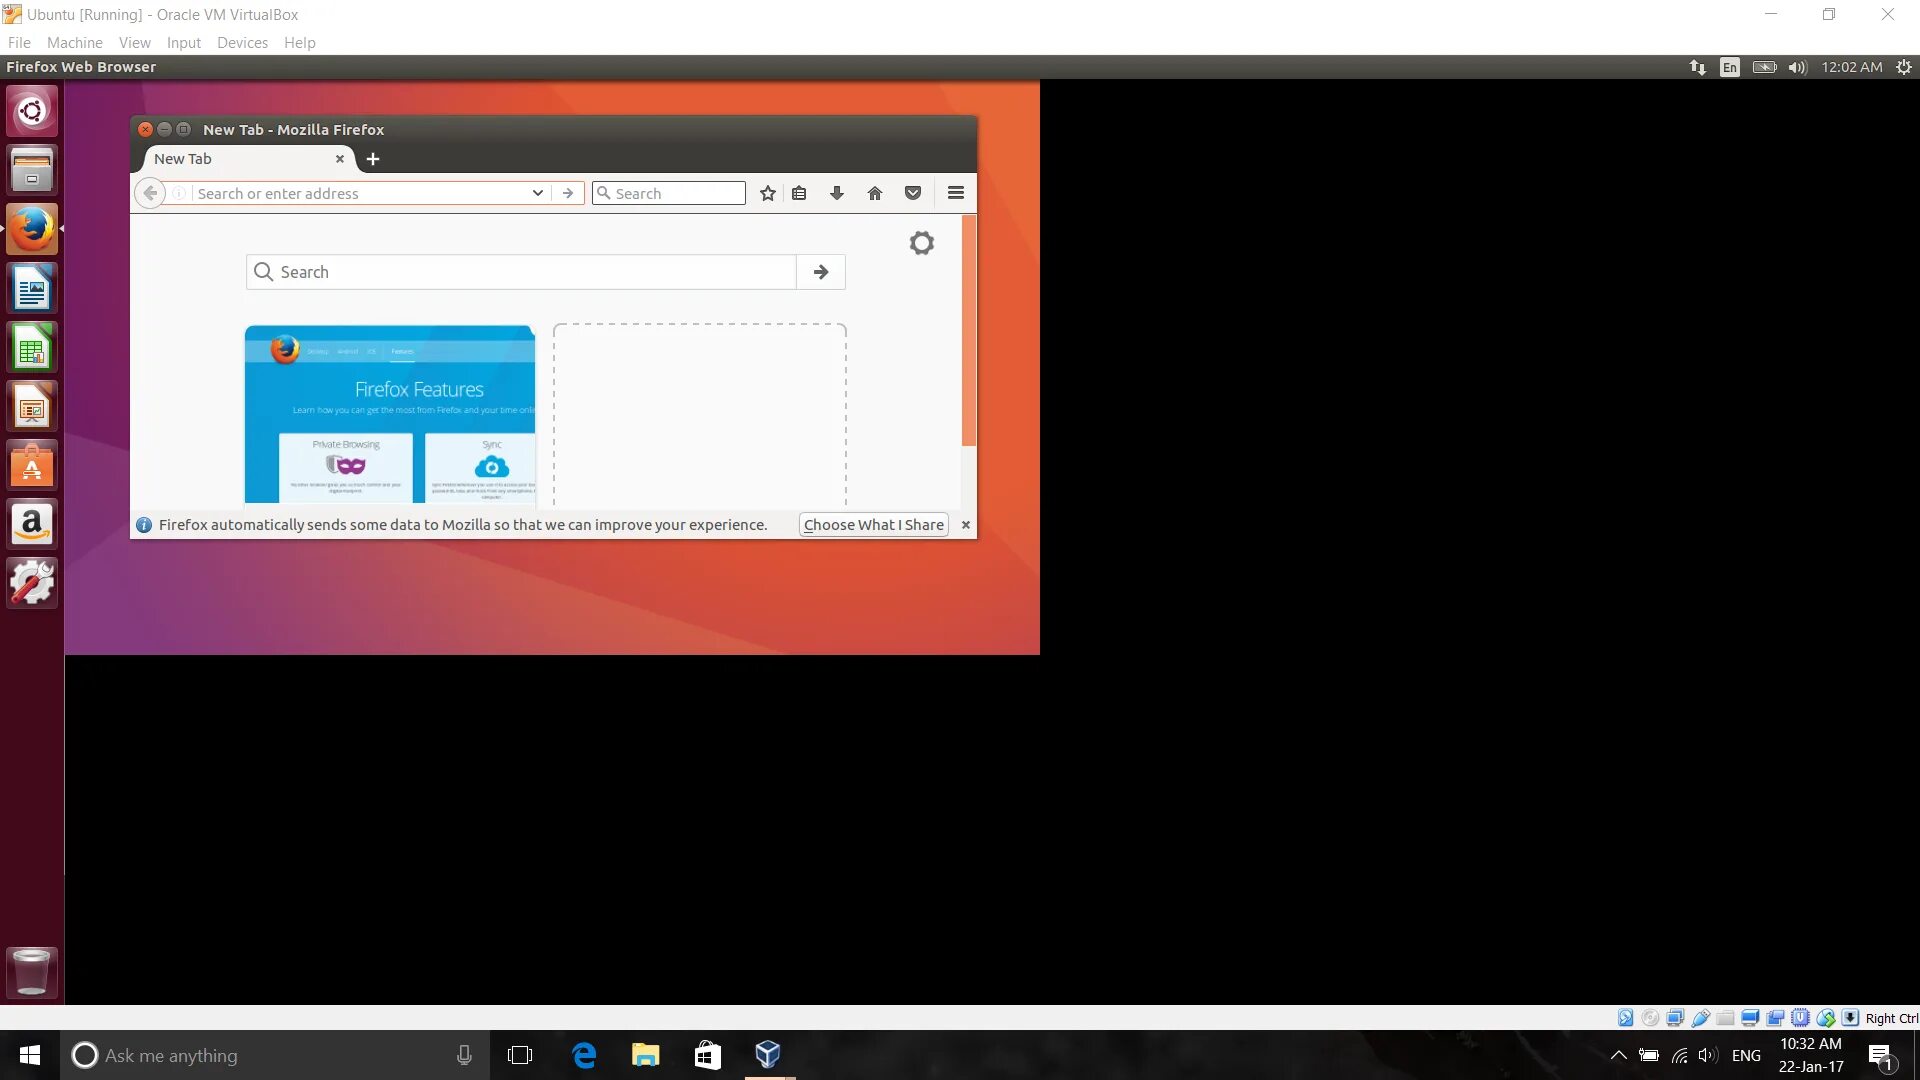Open the network indicator in Ubuntu panel
Image resolution: width=1920 pixels, height=1080 pixels.
tap(1698, 67)
